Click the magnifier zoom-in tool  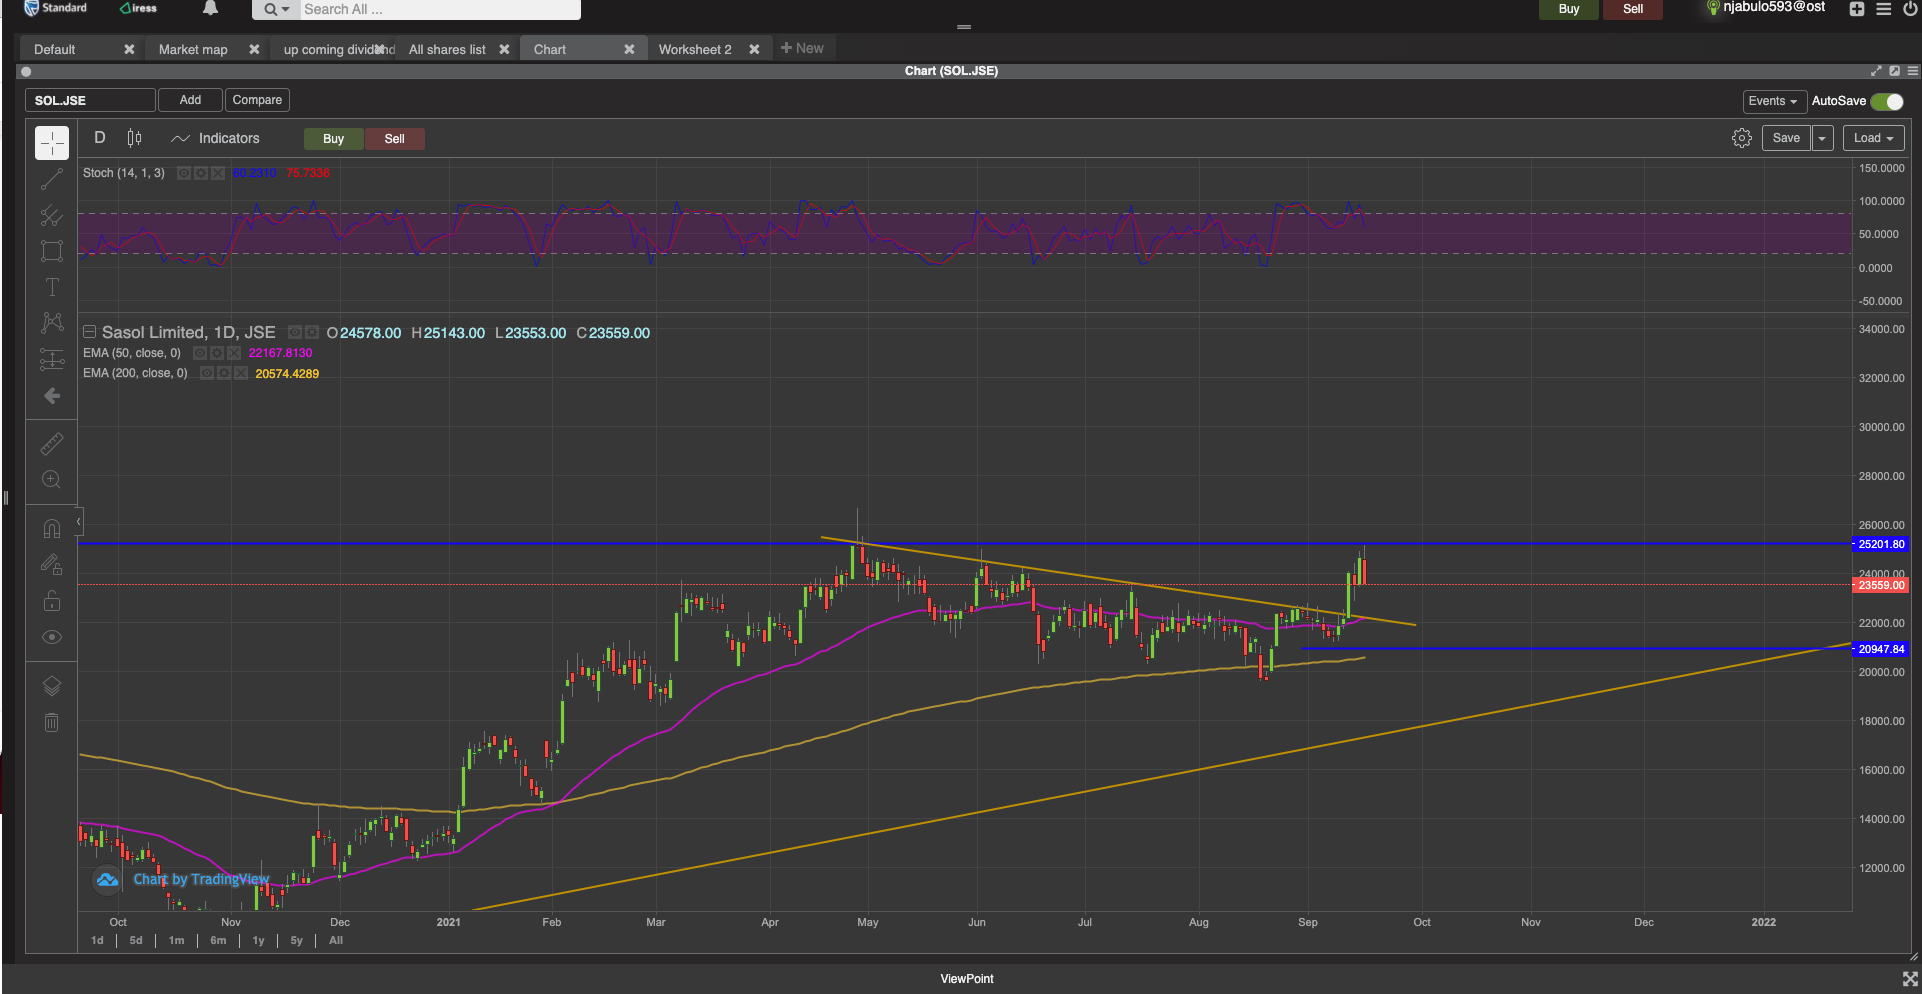[52, 479]
